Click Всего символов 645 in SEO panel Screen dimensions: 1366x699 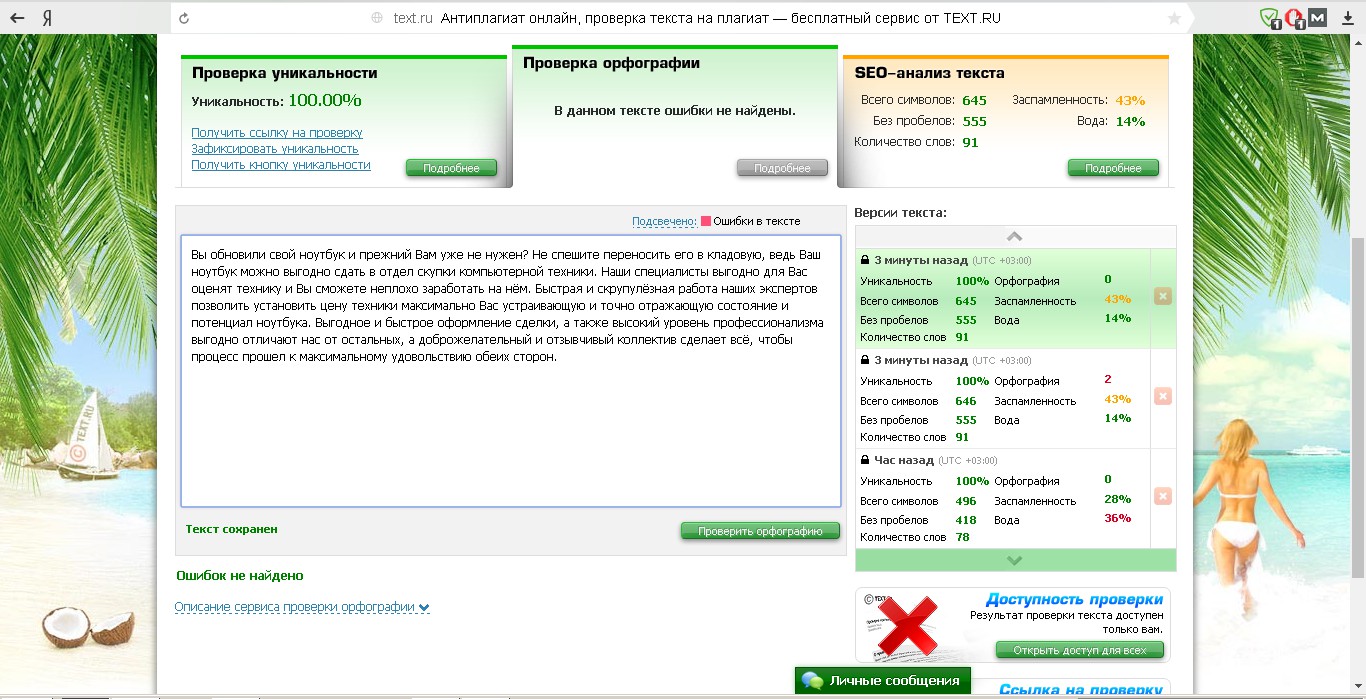pos(974,100)
